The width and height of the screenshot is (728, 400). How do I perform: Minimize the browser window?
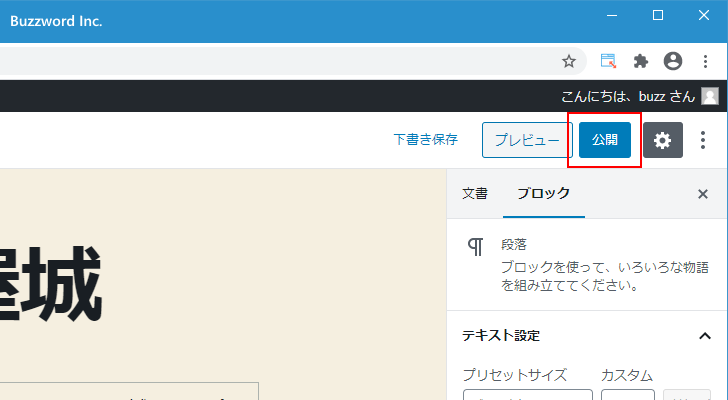pyautogui.click(x=612, y=15)
